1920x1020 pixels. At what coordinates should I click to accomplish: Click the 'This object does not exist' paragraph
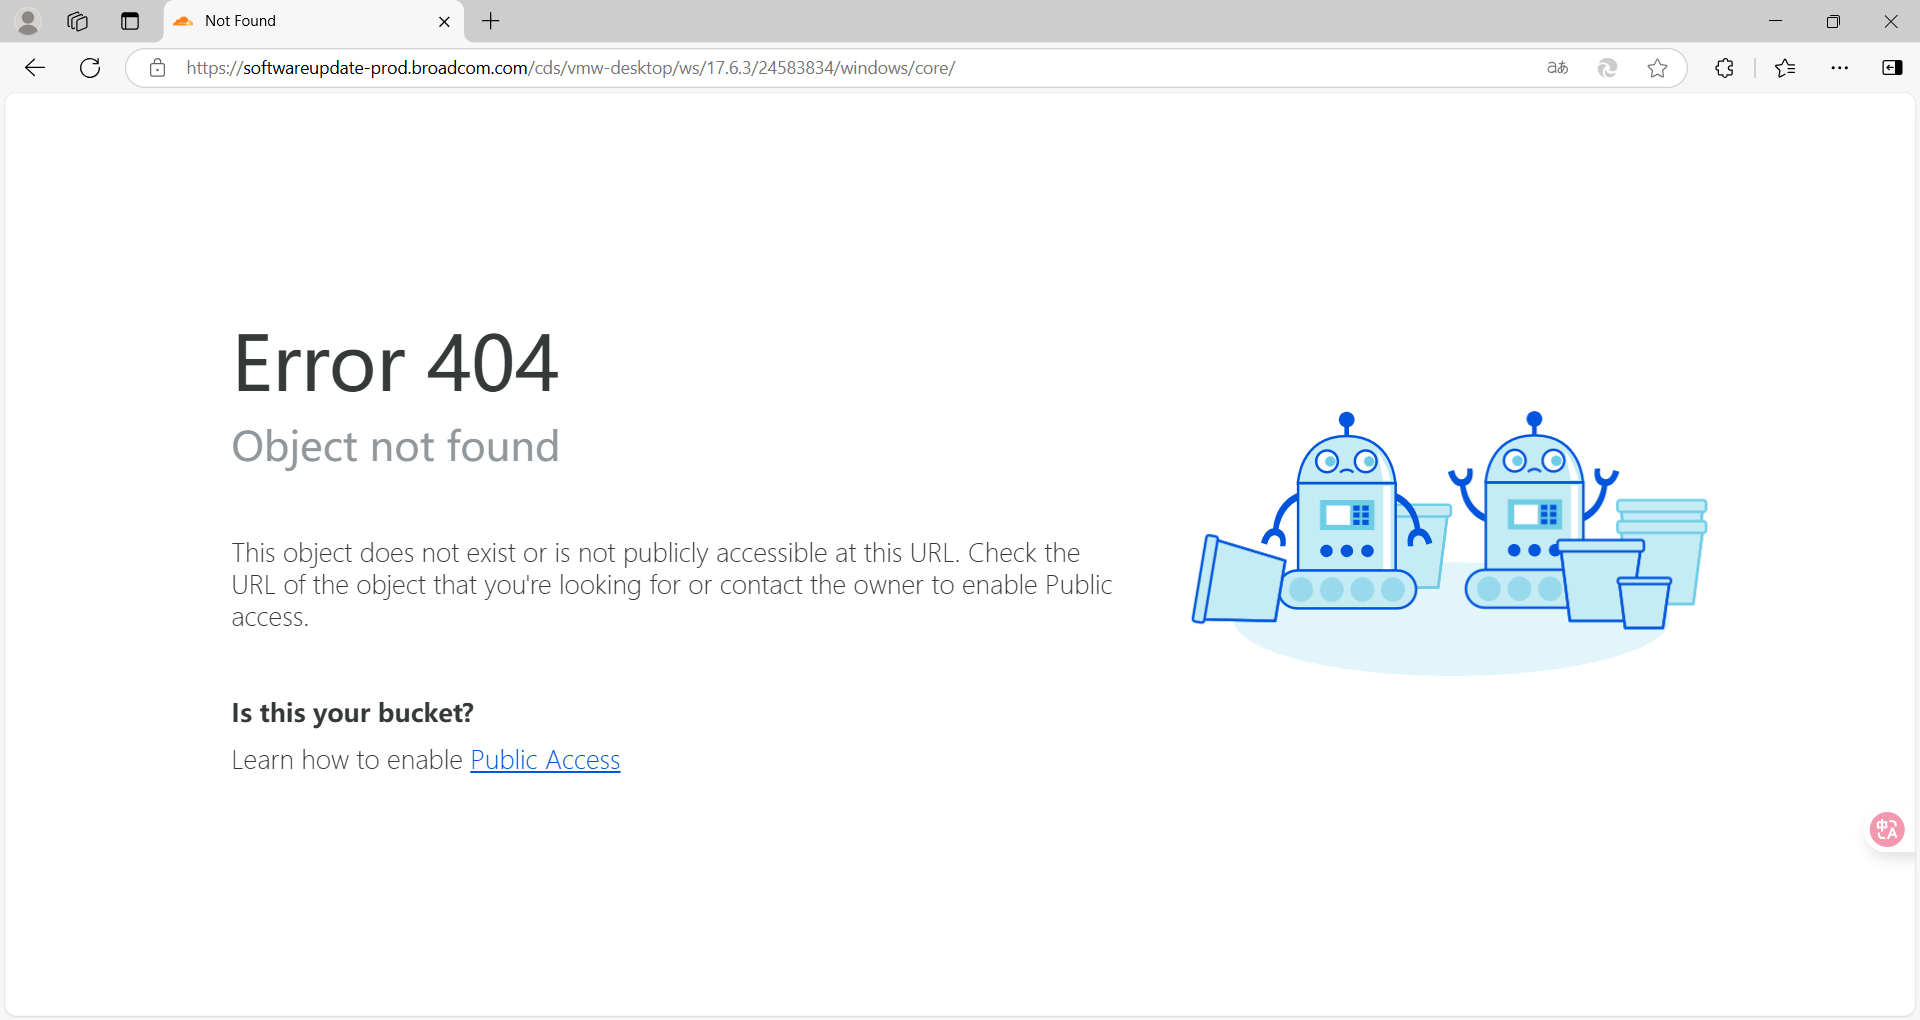coord(672,585)
